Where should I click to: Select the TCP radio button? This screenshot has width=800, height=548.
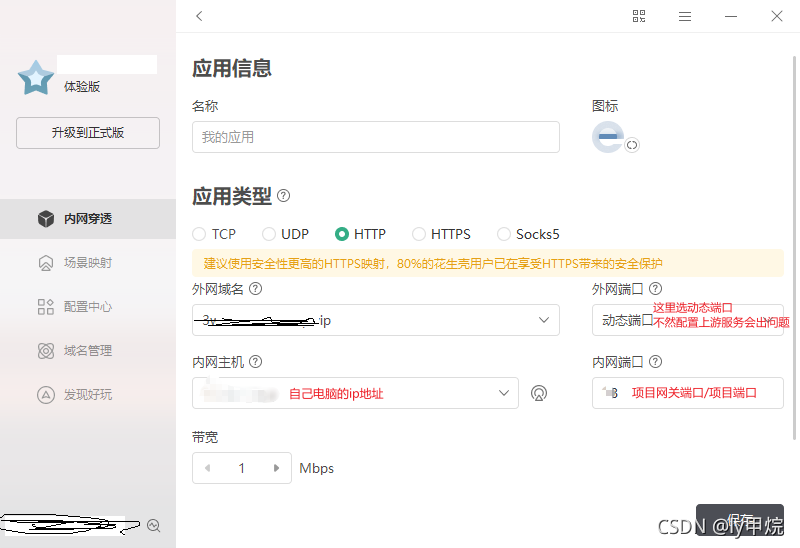[199, 234]
